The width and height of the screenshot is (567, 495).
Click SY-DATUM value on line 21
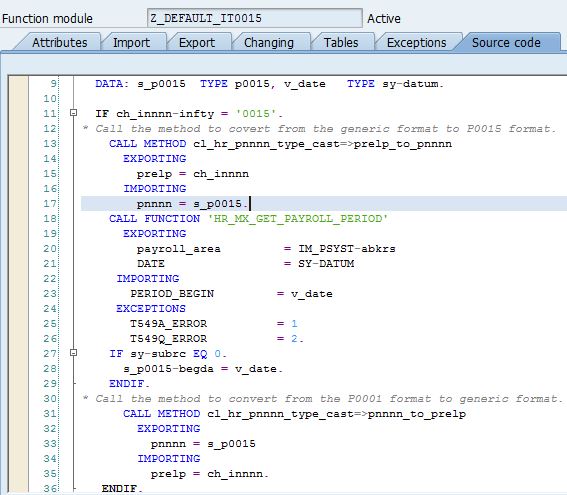coord(326,264)
